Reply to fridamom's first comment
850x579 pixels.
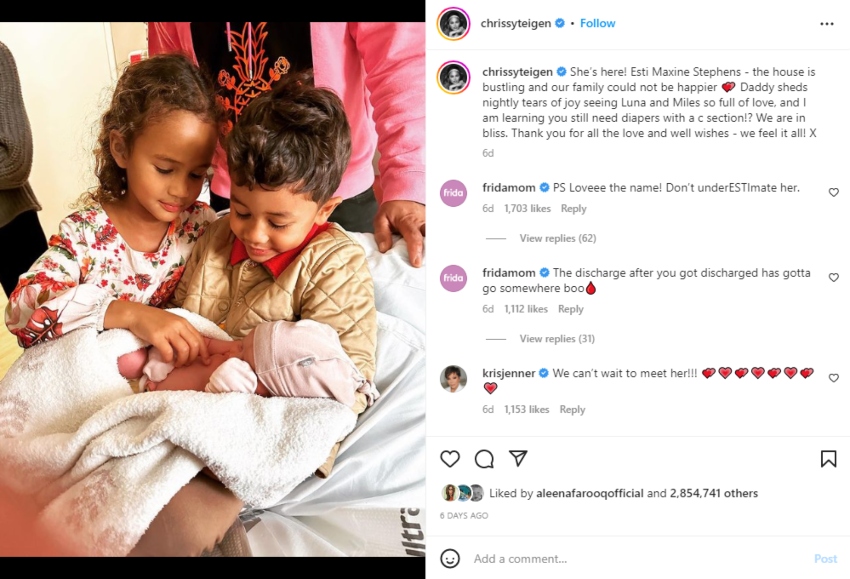[574, 208]
